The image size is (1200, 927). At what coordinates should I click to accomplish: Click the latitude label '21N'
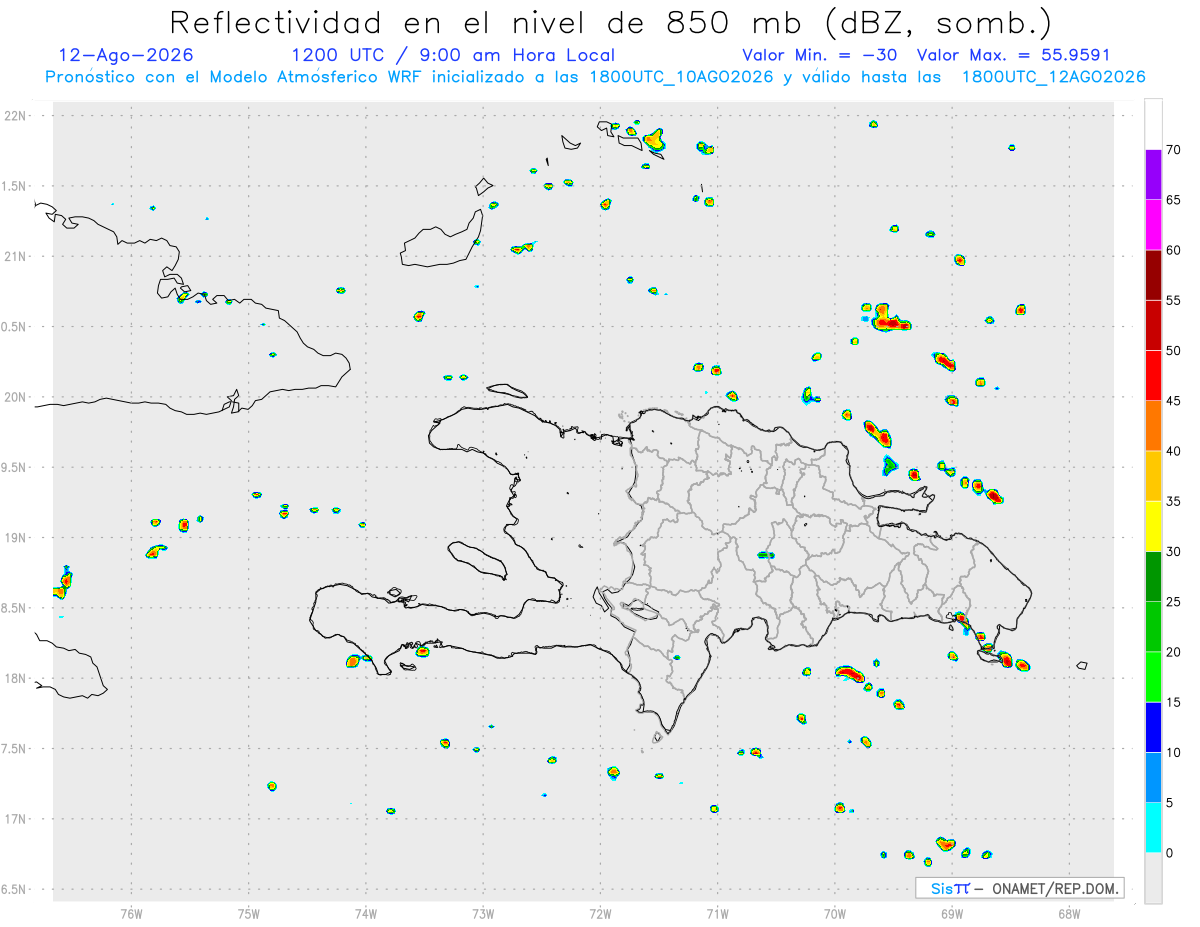[x=17, y=257]
